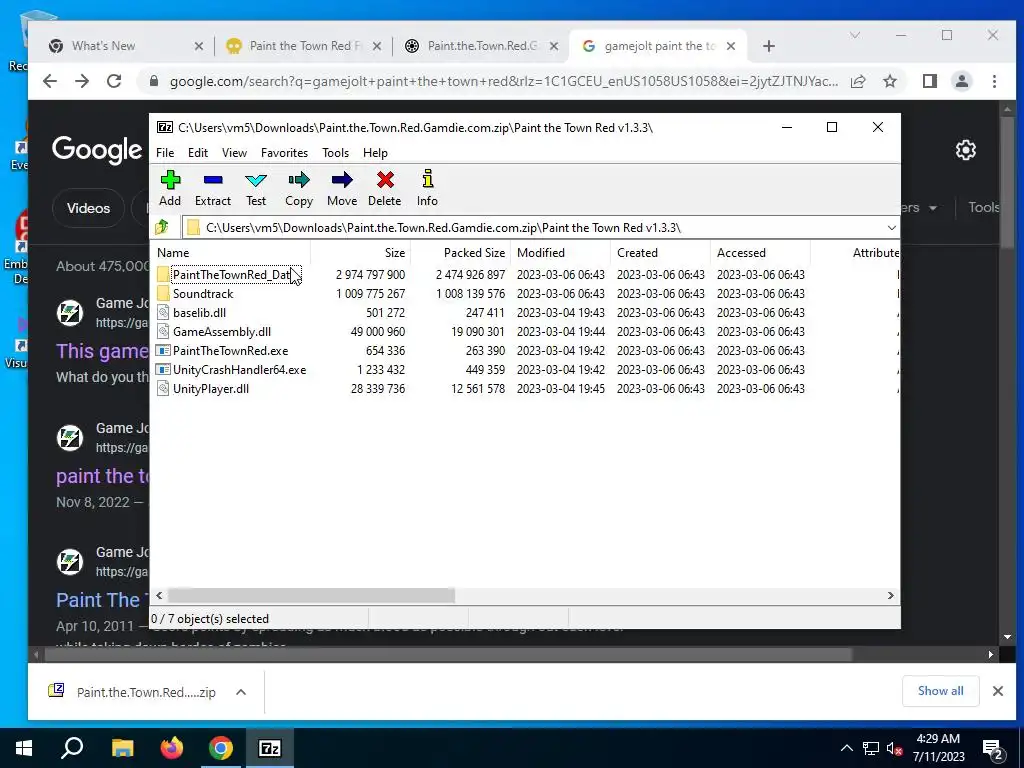The width and height of the screenshot is (1024, 768).
Task: Select the UnityCrashHandler64.exe file icon
Action: (x=163, y=370)
